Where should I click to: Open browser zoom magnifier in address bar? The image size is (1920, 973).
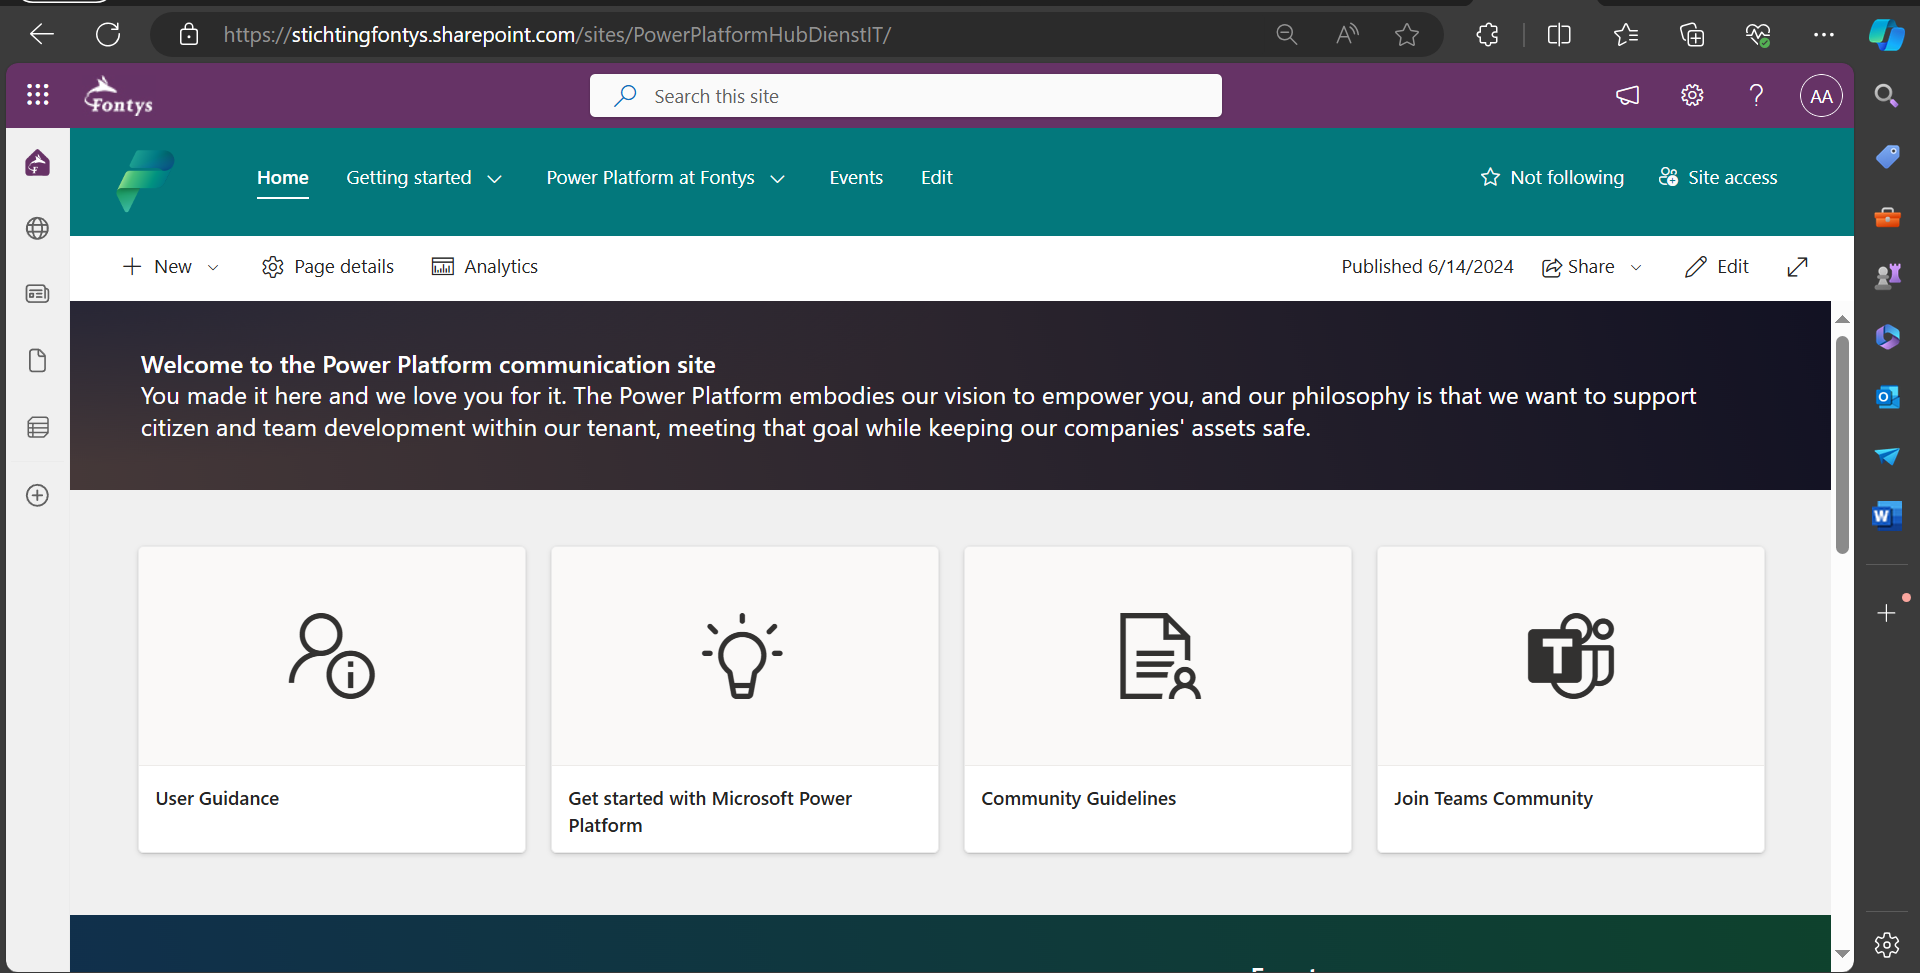(1287, 35)
